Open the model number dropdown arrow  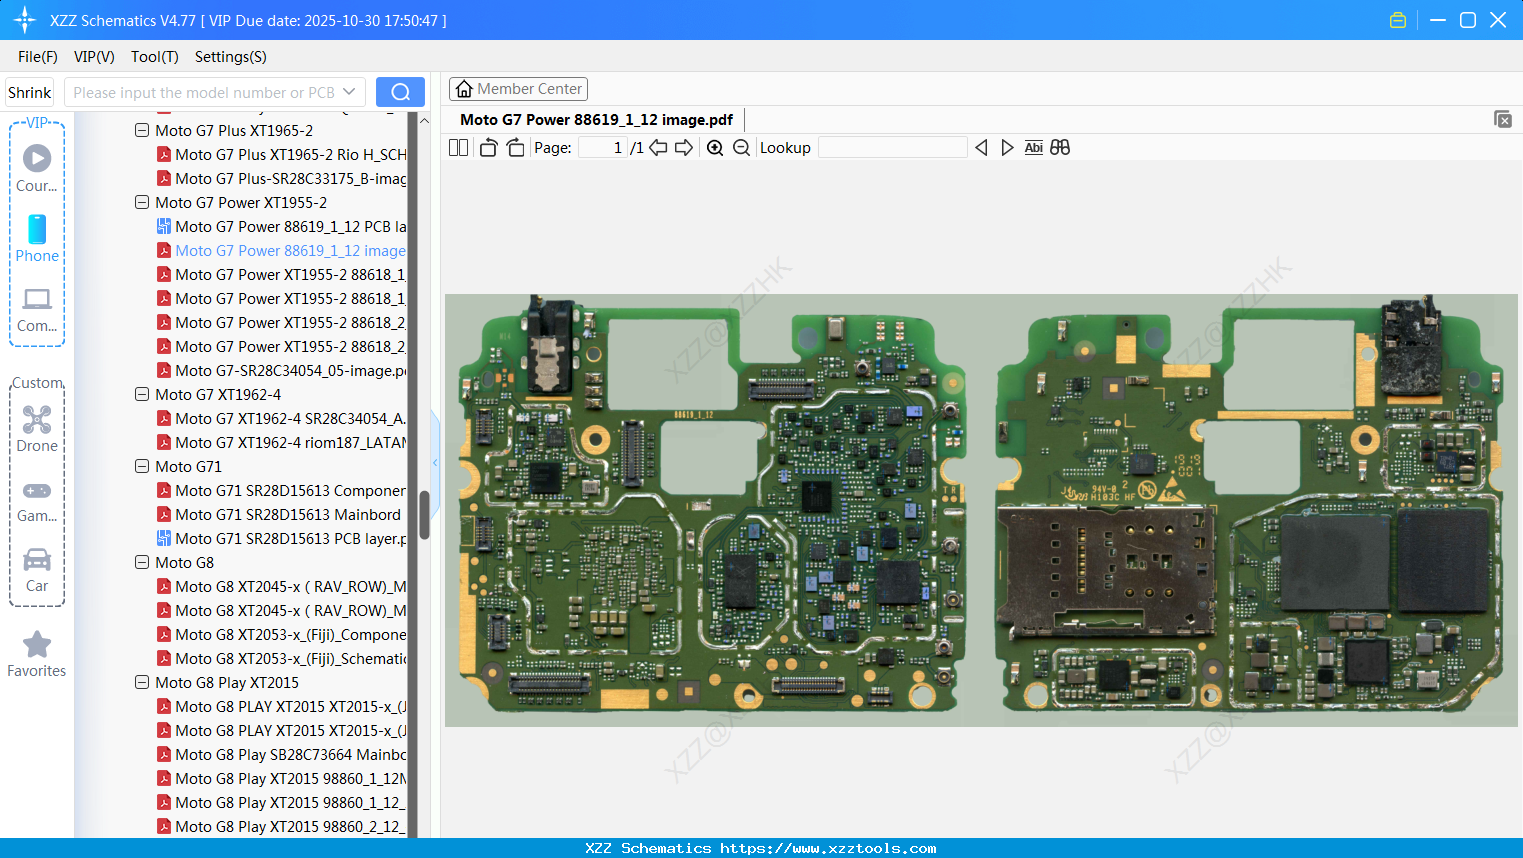(349, 92)
